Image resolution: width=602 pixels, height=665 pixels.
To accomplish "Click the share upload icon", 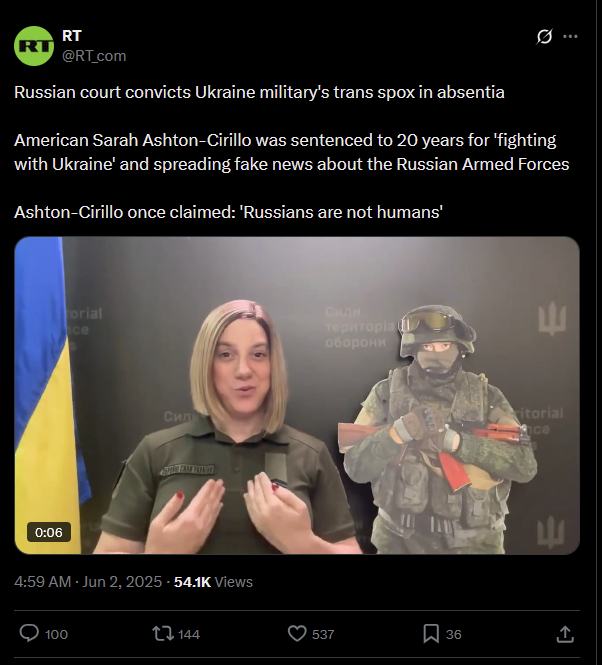I will pos(565,634).
